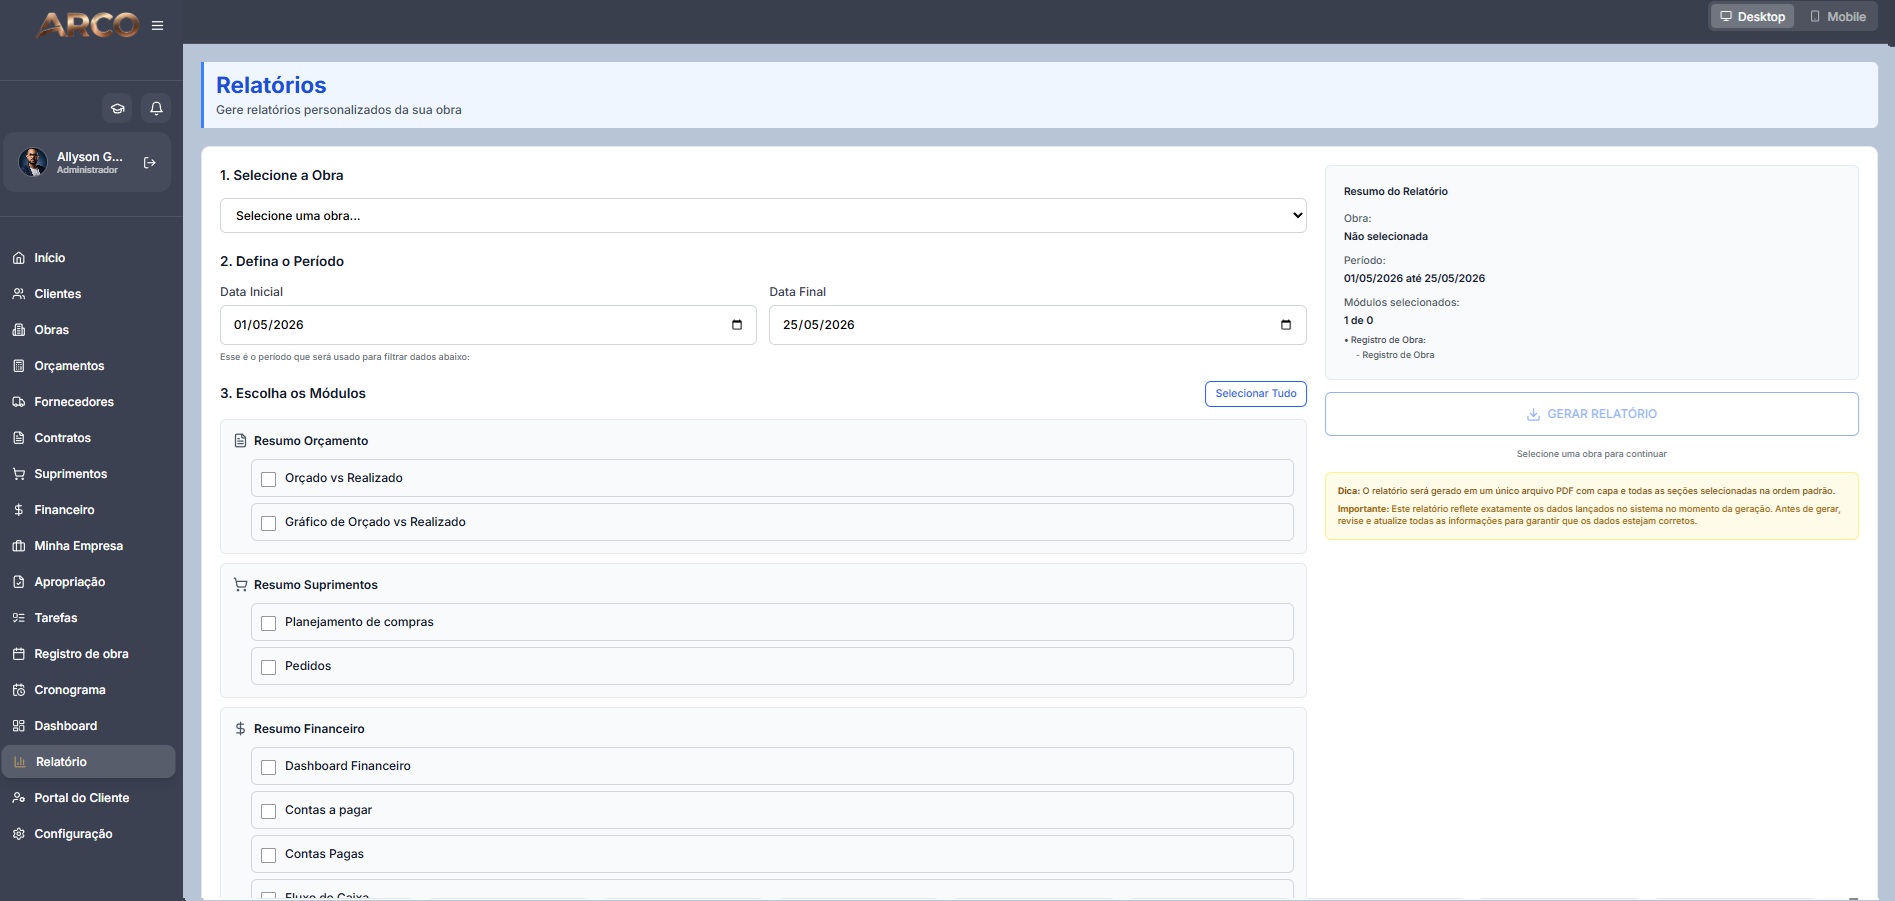
Task: Click the Data Inicial date field
Action: pos(488,325)
